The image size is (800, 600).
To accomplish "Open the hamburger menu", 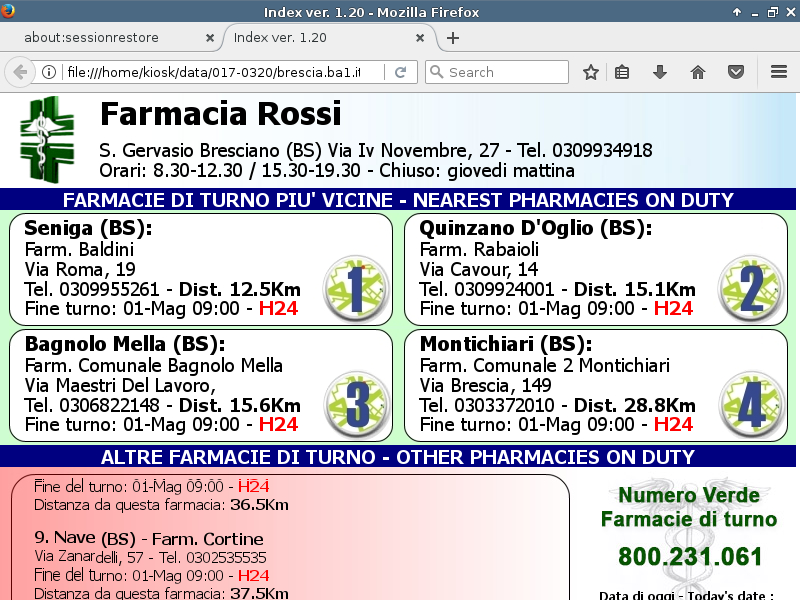I will [x=779, y=72].
